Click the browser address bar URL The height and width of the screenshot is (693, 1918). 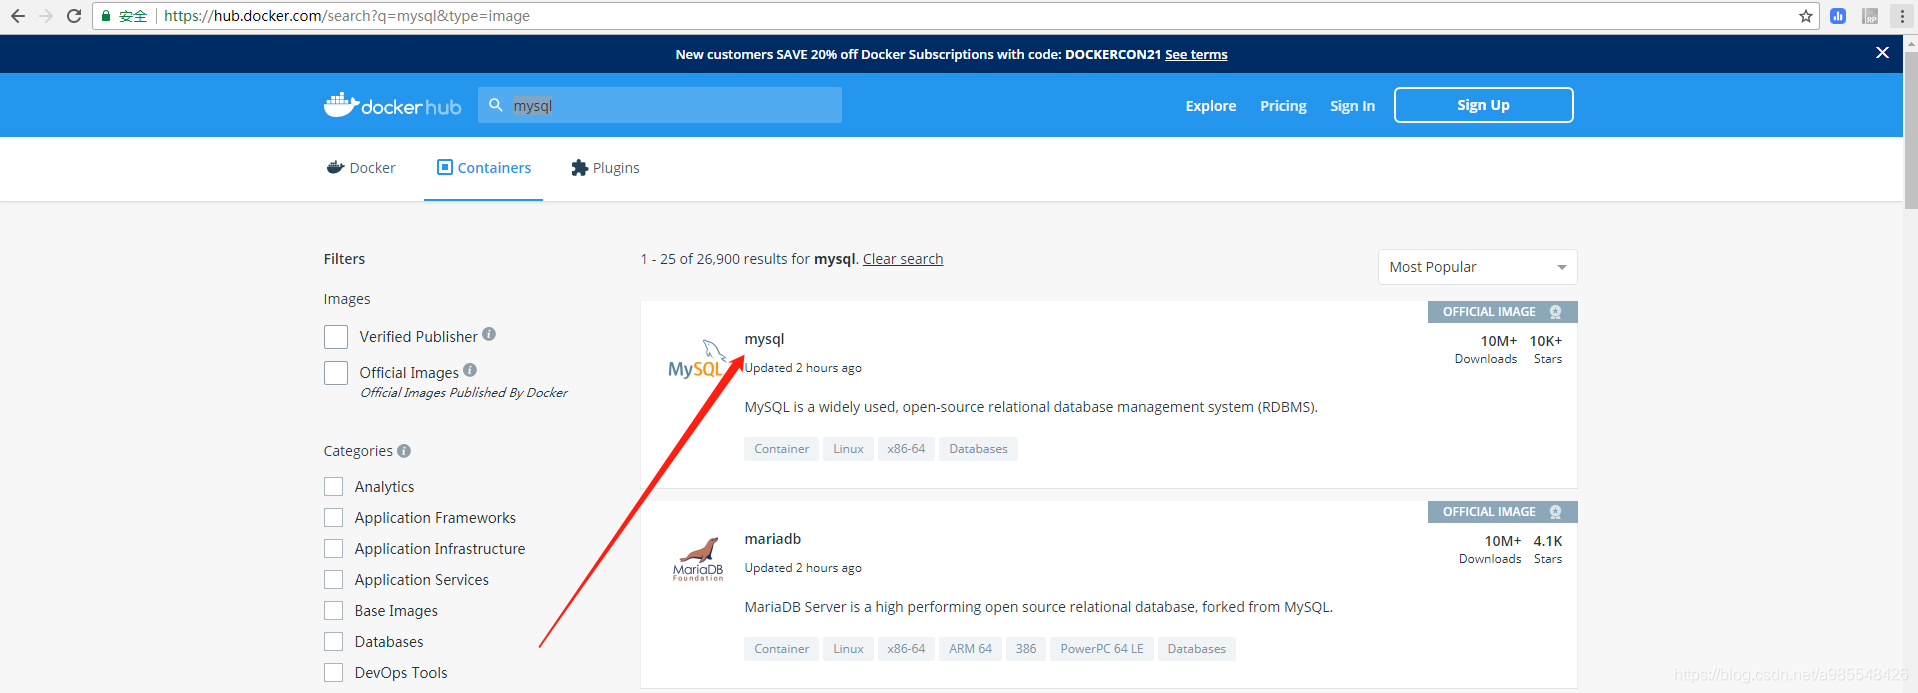click(347, 16)
